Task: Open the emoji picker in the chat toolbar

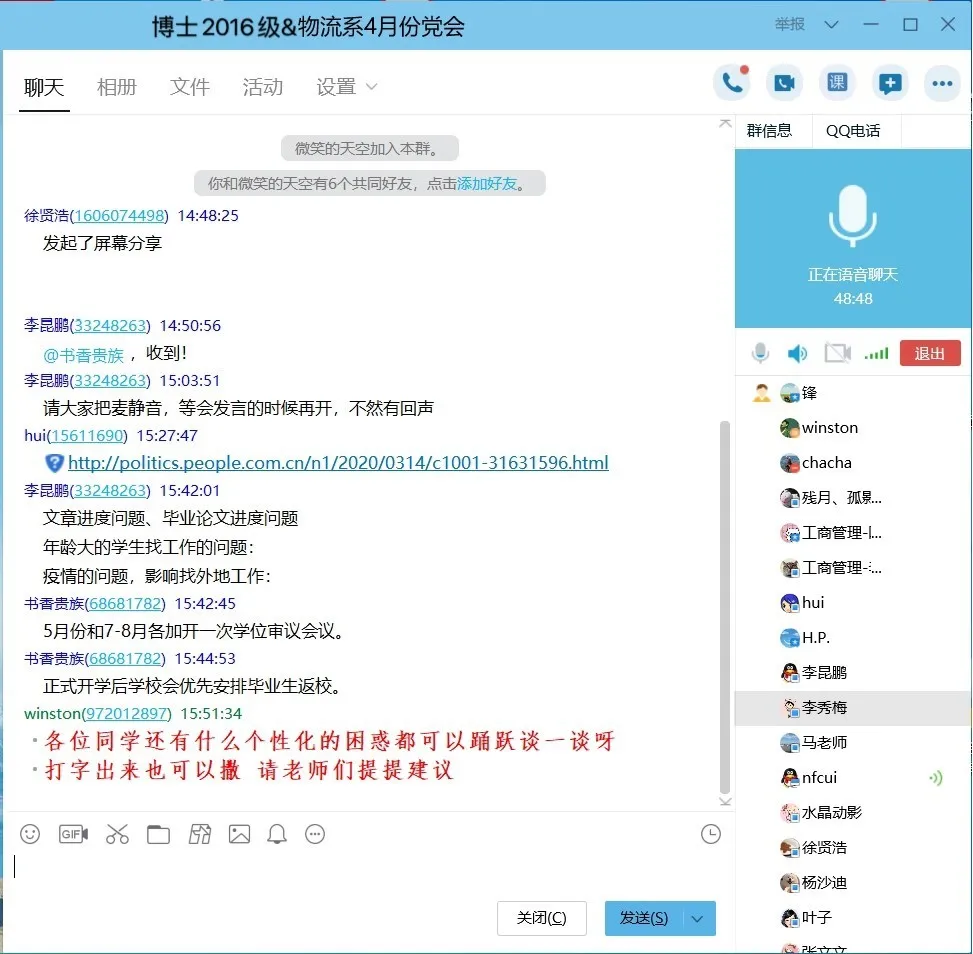Action: [31, 834]
